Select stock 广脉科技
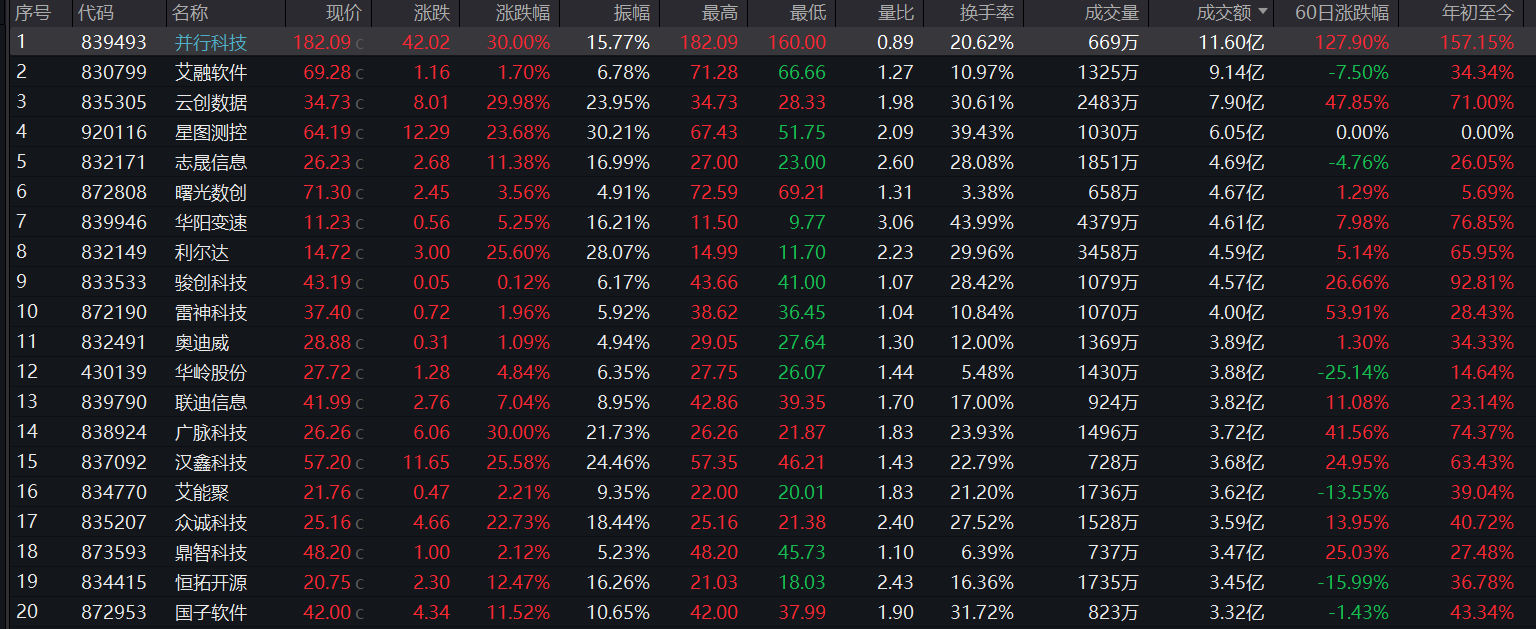This screenshot has height=629, width=1536. (211, 432)
